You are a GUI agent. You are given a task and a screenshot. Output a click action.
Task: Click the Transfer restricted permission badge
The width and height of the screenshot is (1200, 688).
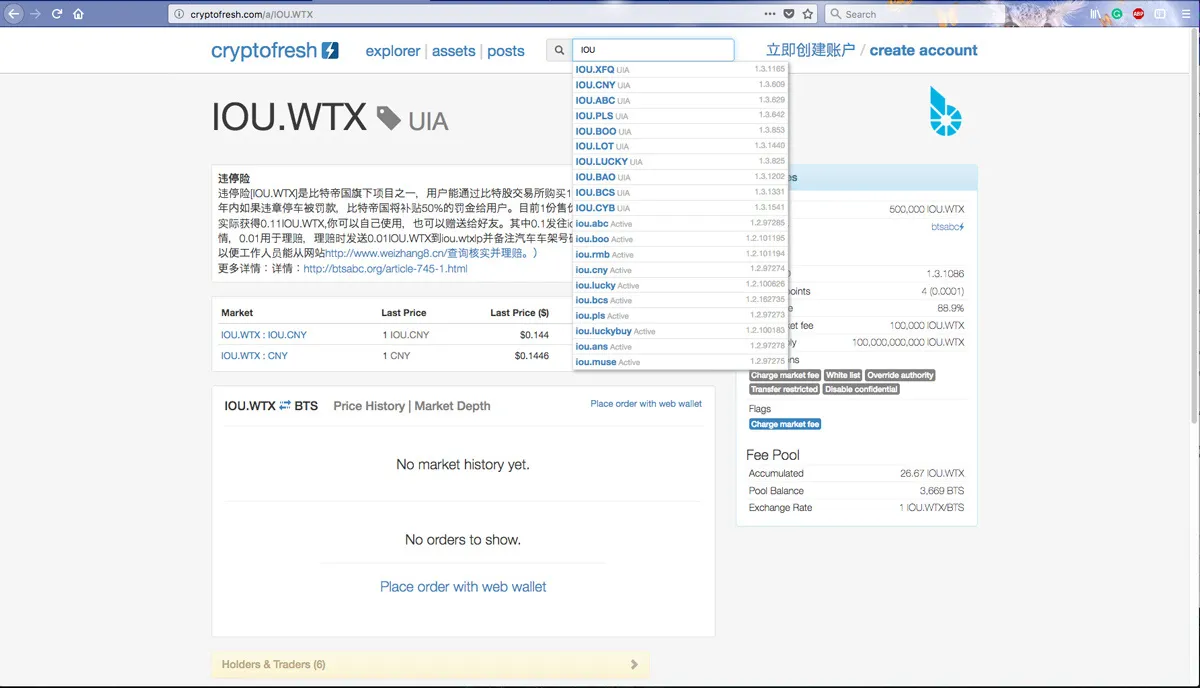click(x=784, y=389)
